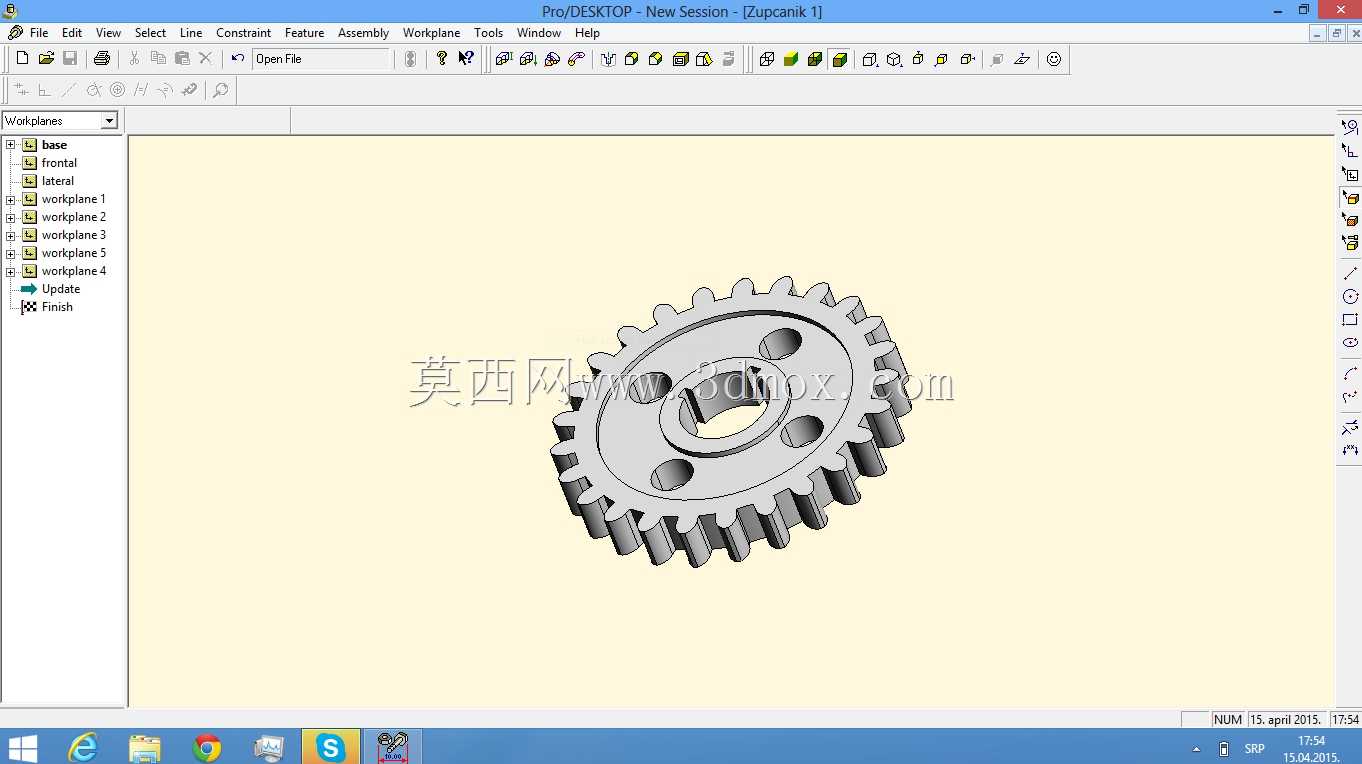Screen dimensions: 1362x764
Task: Click the Round Edges feature icon
Action: tap(631, 59)
